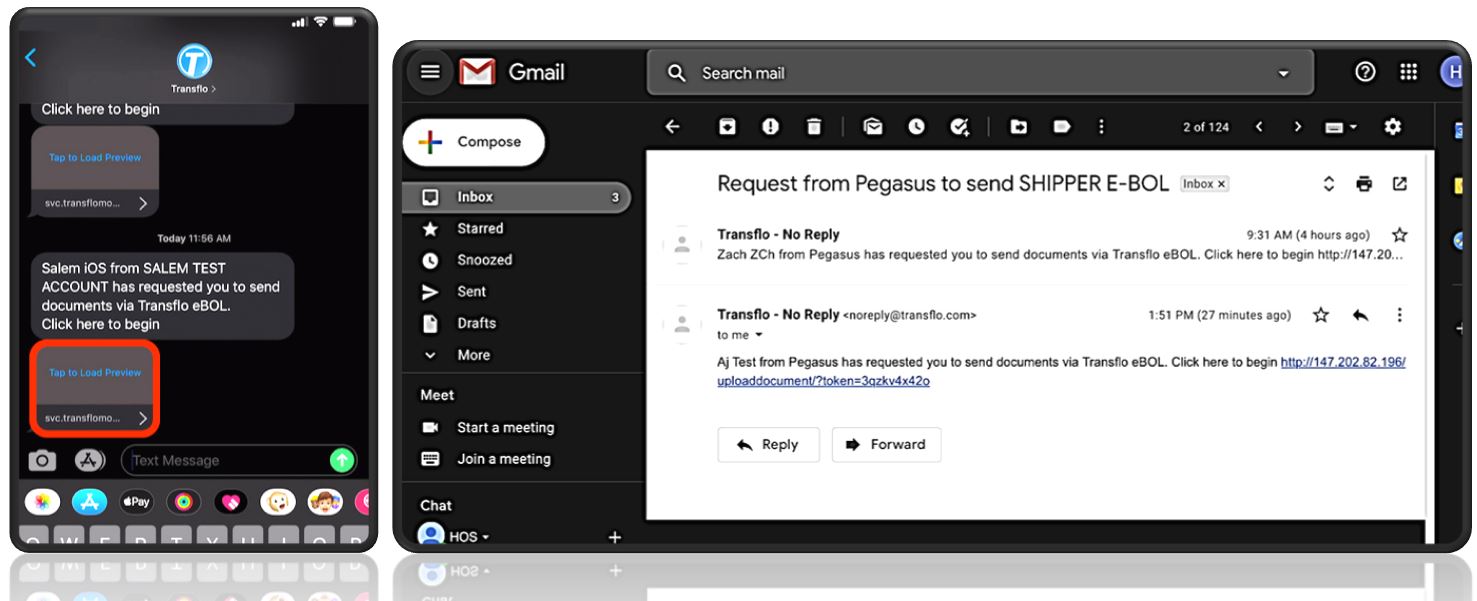Screen dimensions: 1477x601
Task: Open input tools dropdown
Action: tap(1341, 127)
